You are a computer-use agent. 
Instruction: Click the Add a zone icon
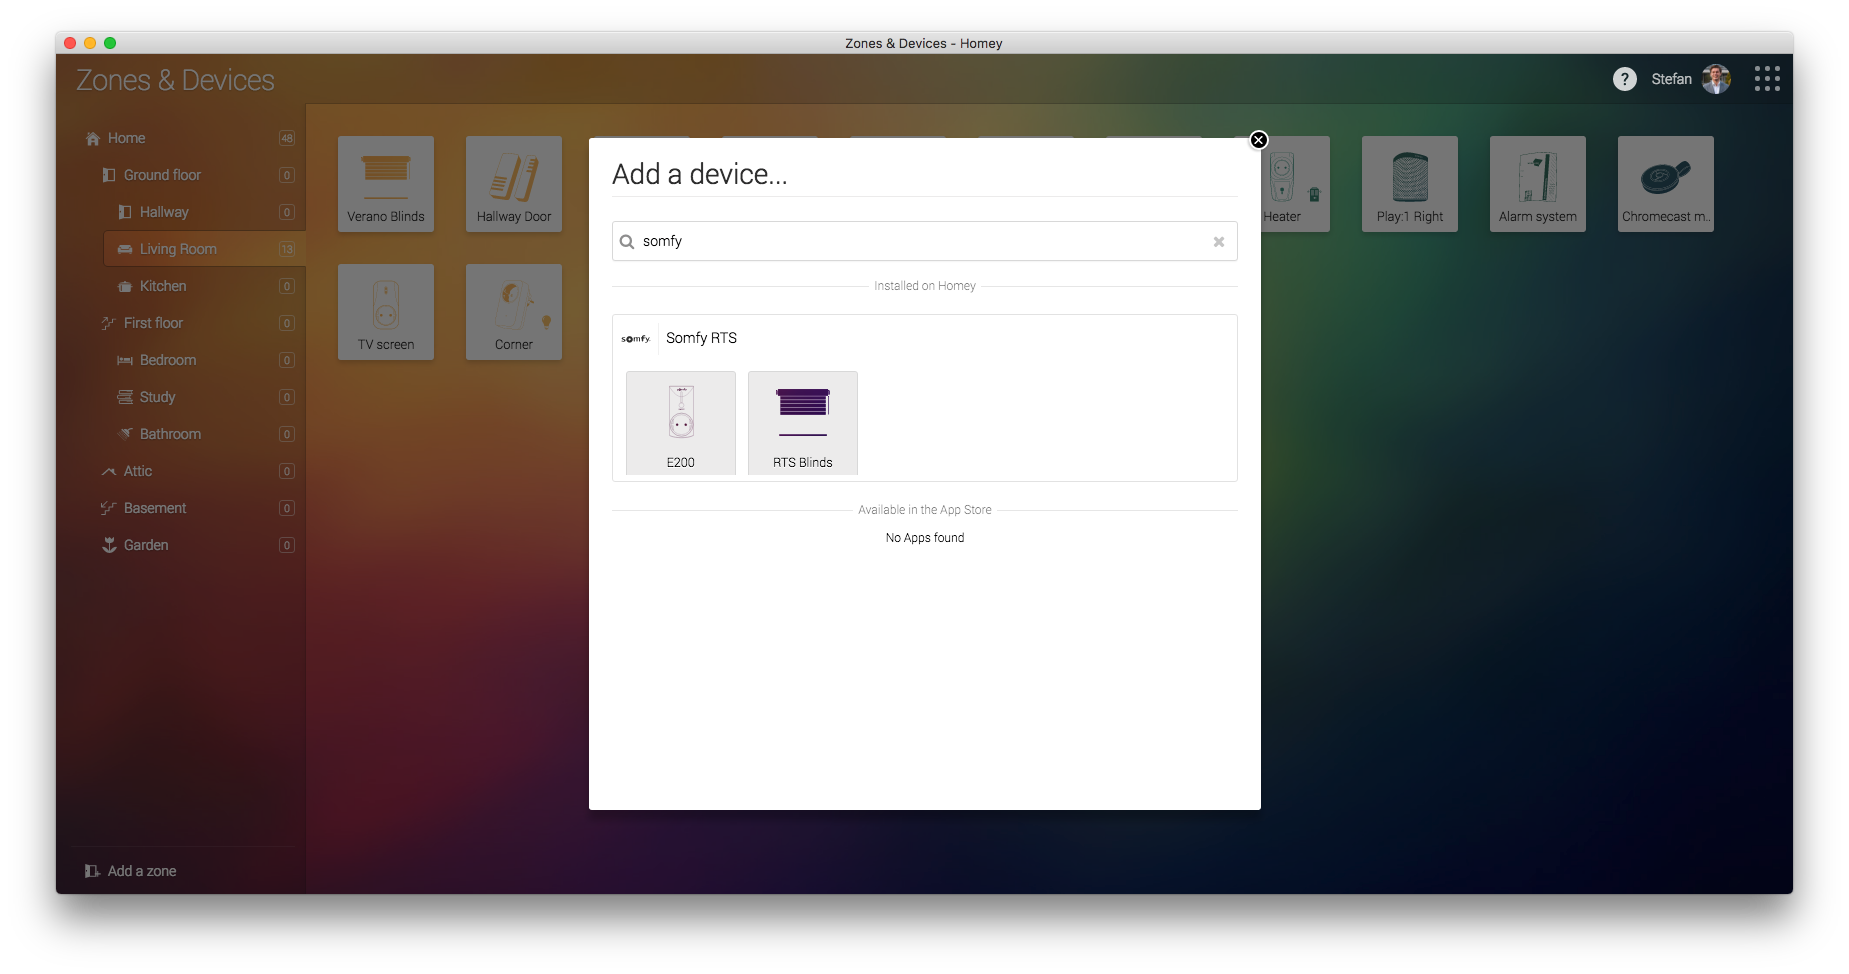click(92, 871)
